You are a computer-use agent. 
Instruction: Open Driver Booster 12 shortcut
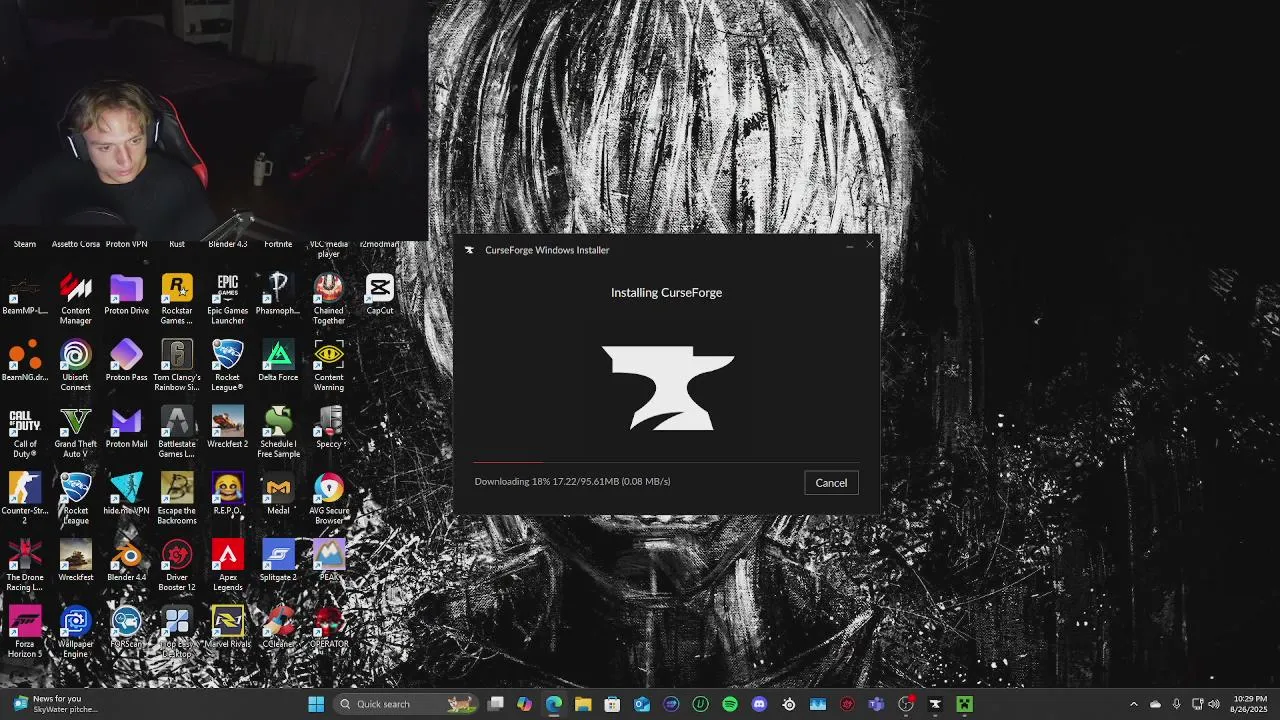[x=177, y=567]
